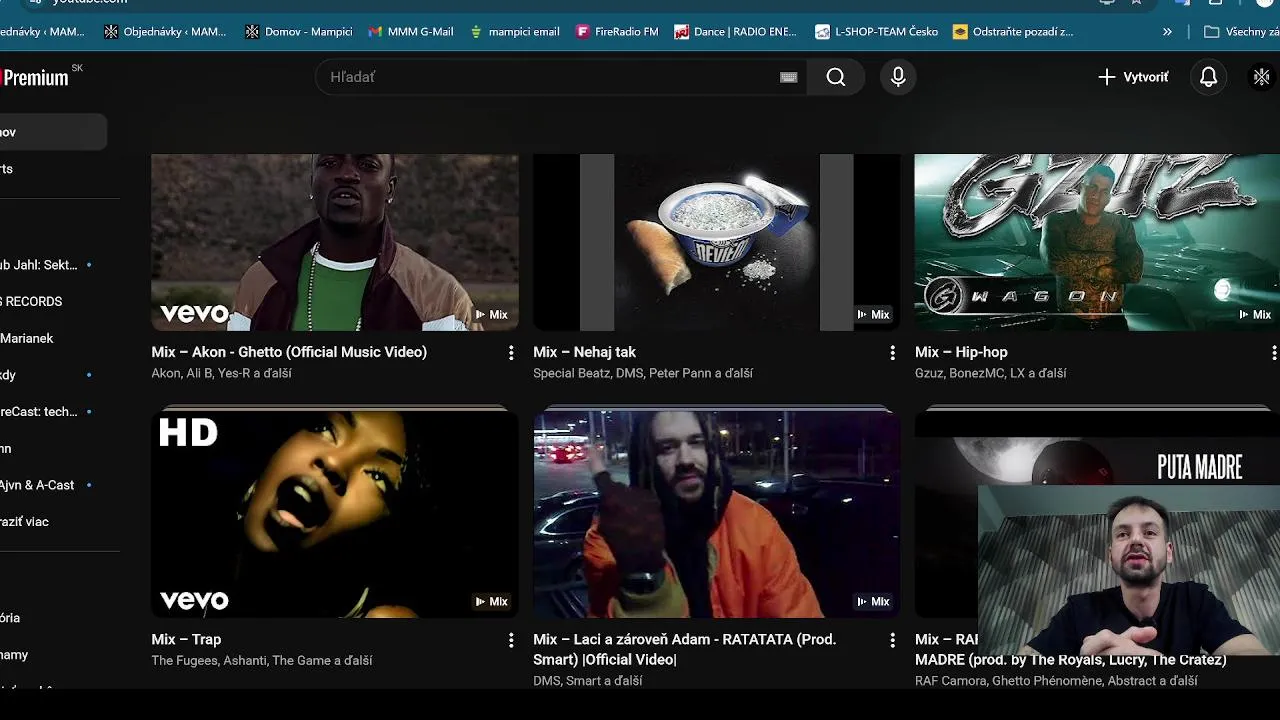1280x720 pixels.
Task: Open the Shorts sidebar item
Action: pos(7,169)
